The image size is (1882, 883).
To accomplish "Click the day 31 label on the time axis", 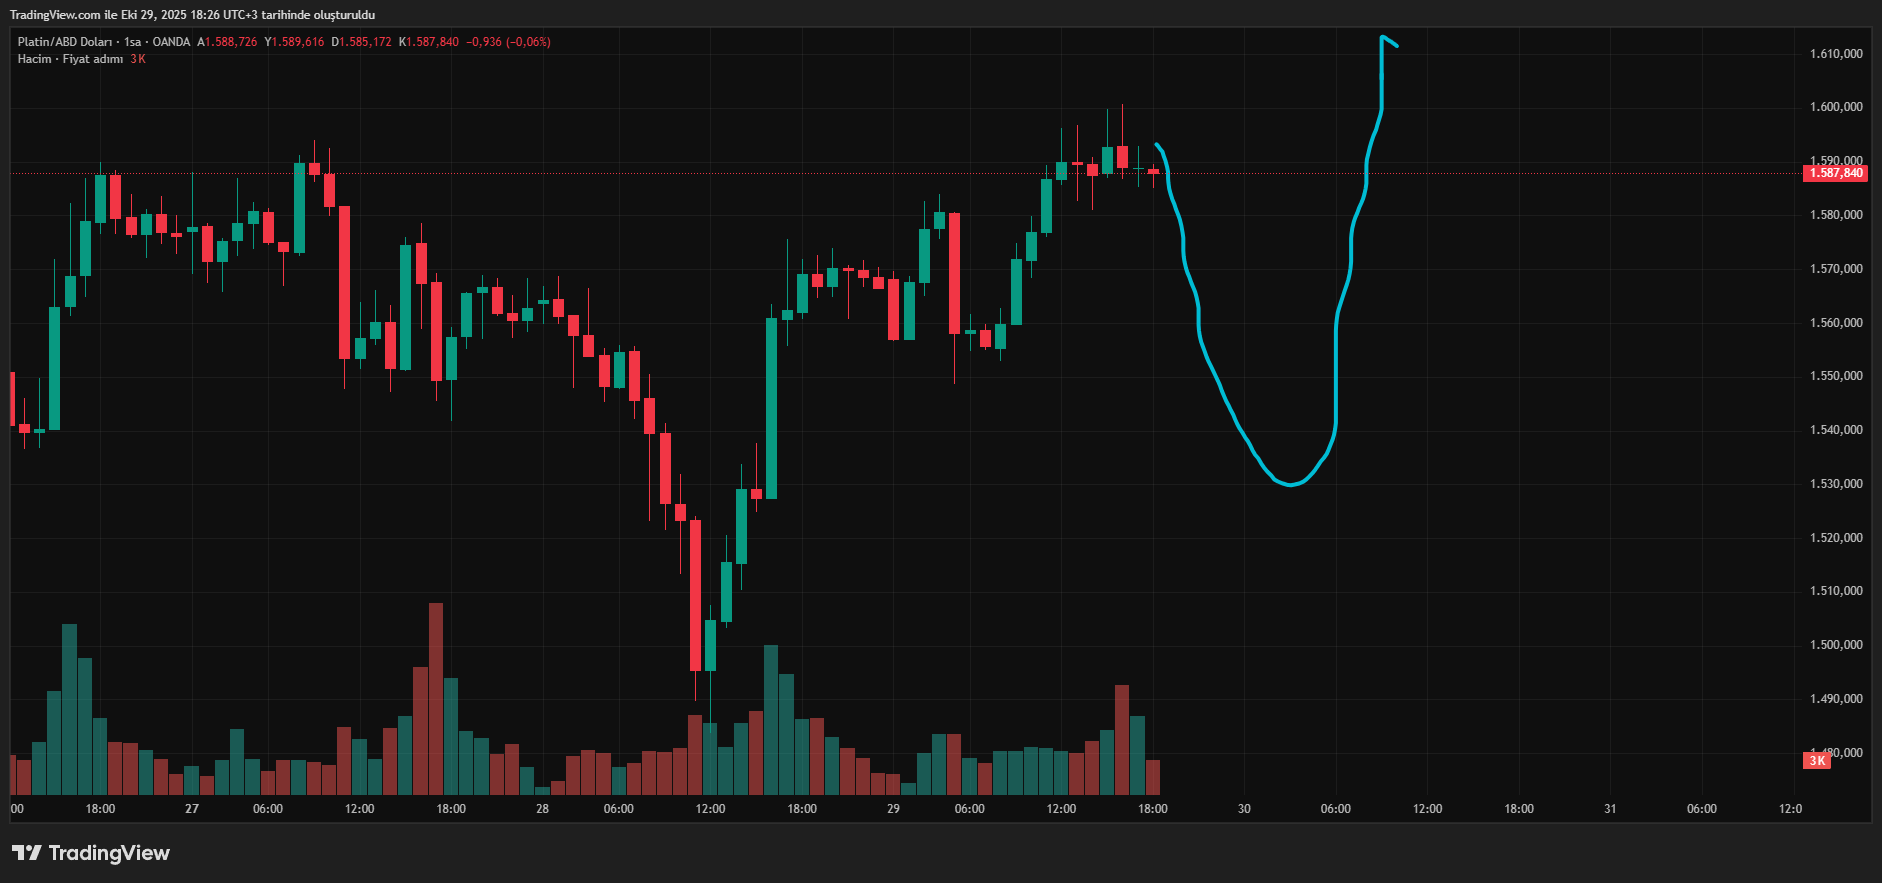I will point(1610,809).
